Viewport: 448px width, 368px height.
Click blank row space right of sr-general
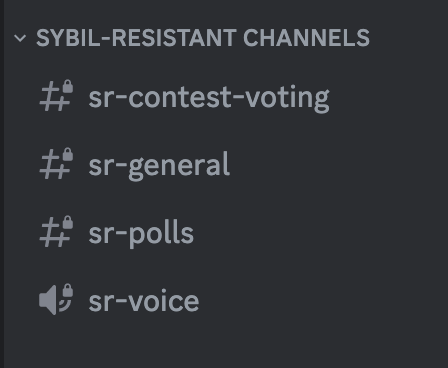pos(333,165)
